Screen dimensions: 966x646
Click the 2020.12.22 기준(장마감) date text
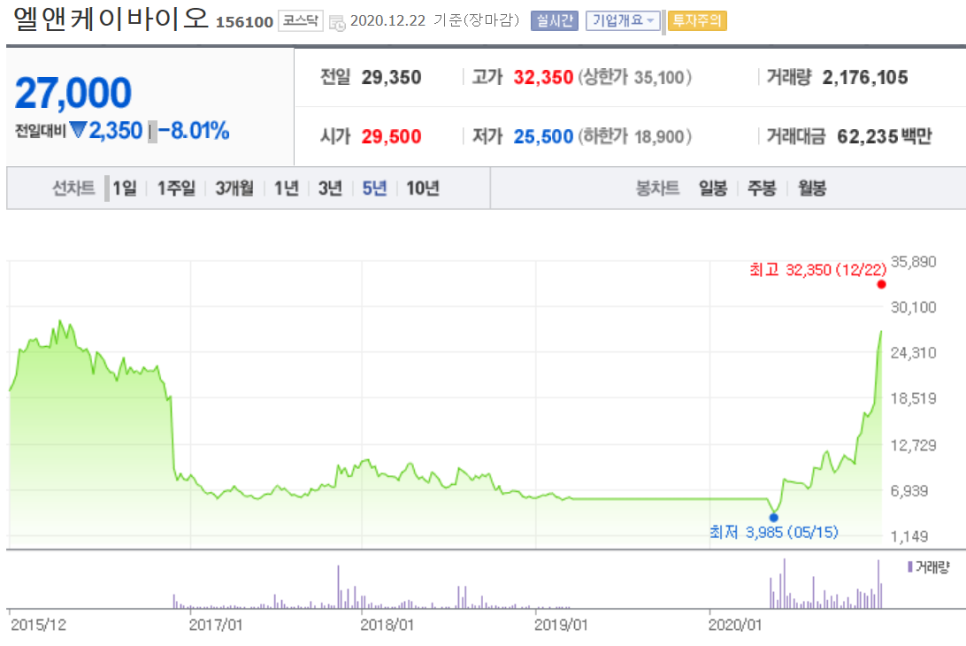434,21
